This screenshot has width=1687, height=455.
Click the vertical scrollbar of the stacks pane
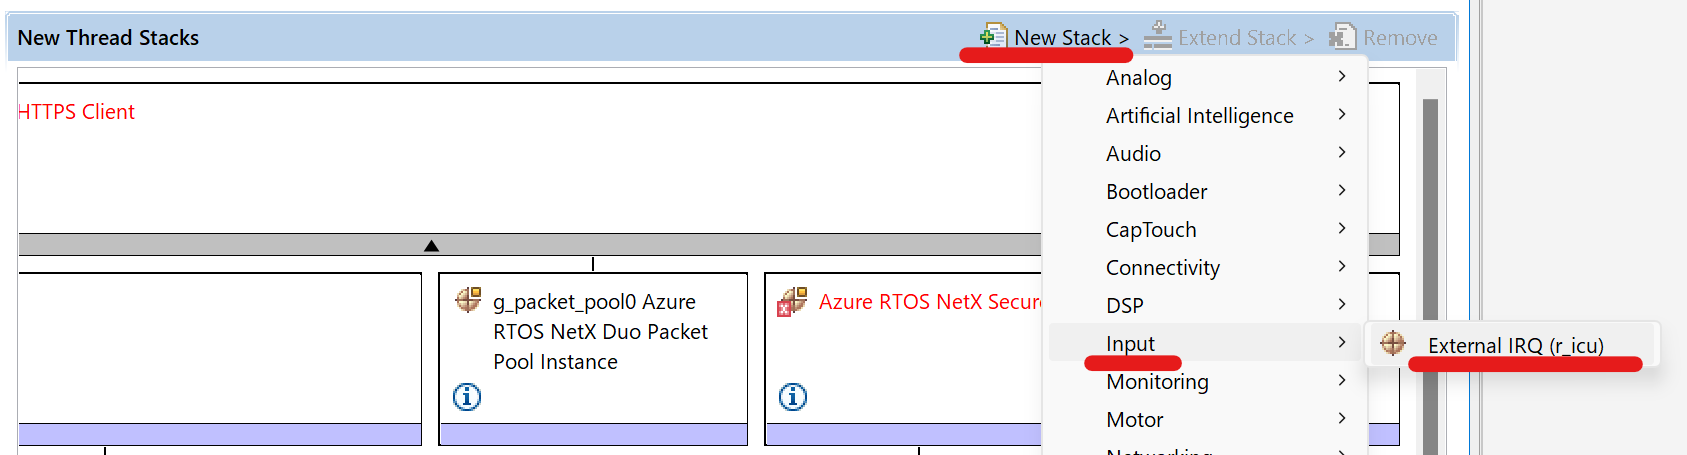pos(1430,275)
